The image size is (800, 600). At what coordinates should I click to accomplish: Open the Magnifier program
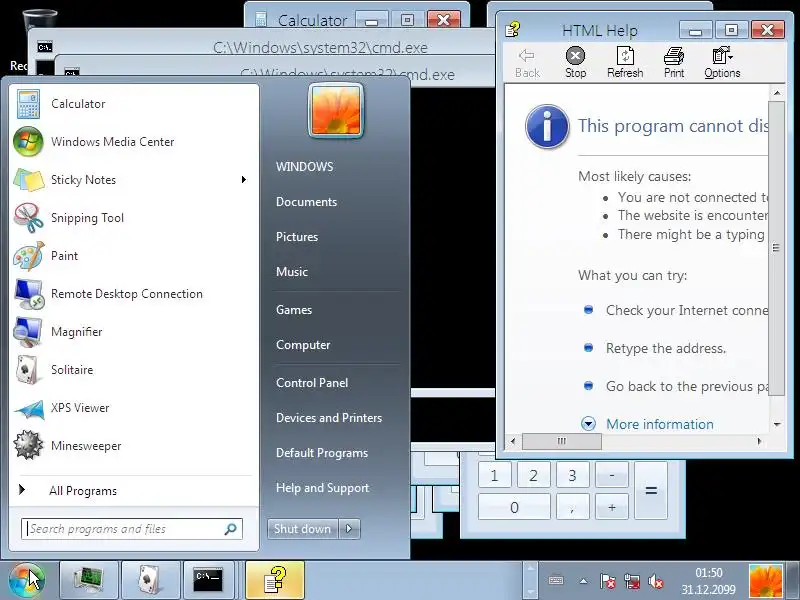(134, 332)
